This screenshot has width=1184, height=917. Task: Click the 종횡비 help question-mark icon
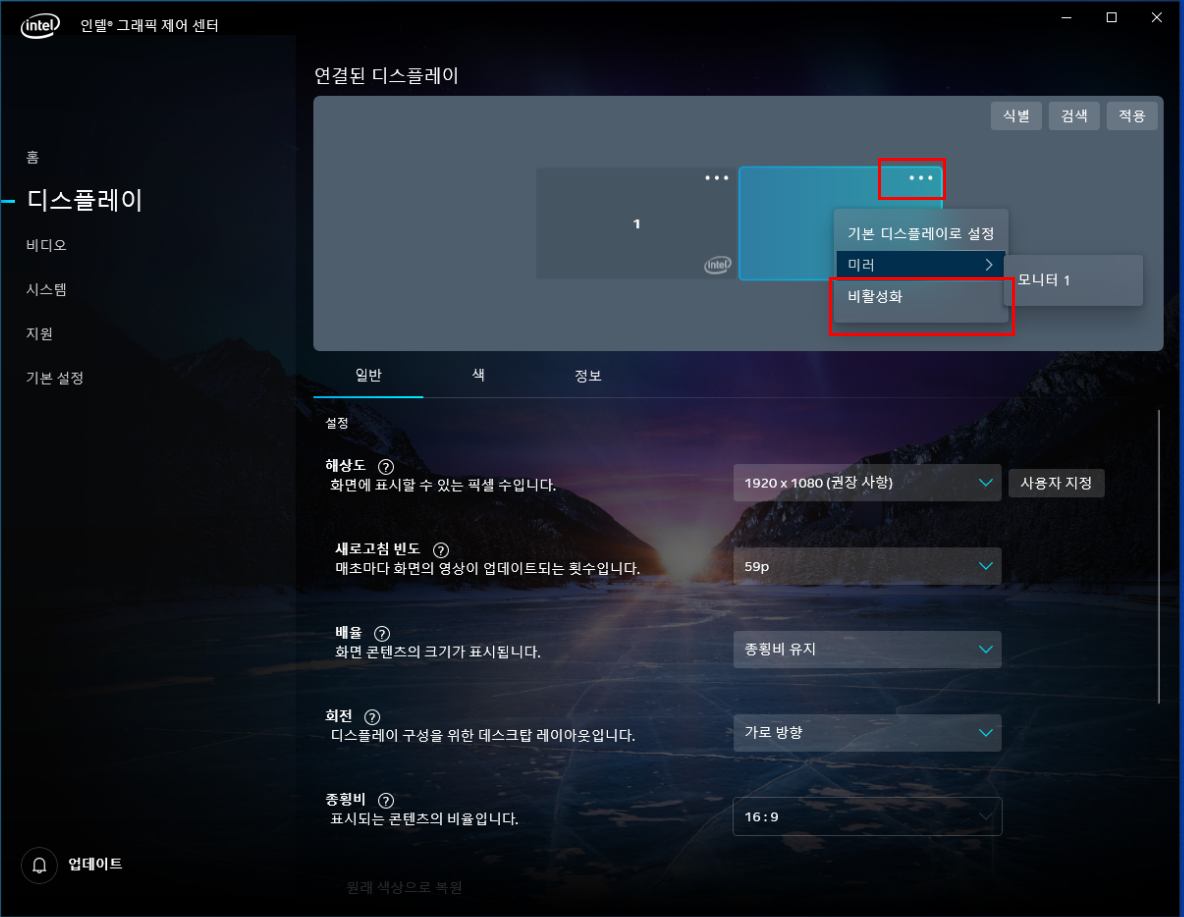[x=385, y=801]
